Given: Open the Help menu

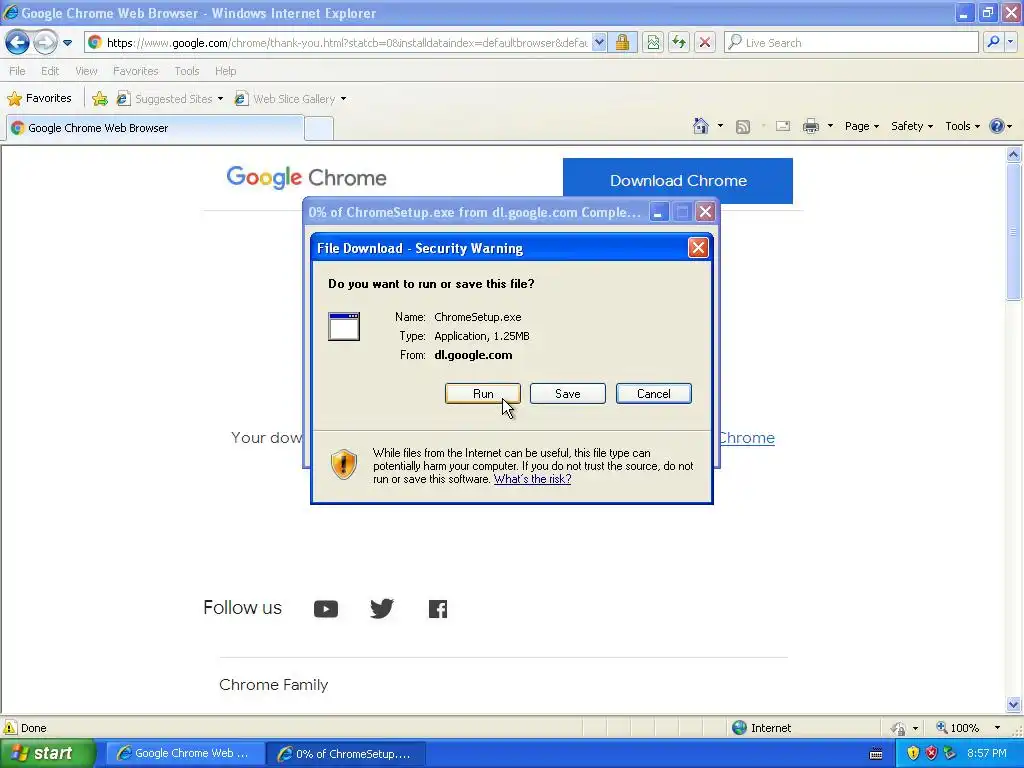Looking at the screenshot, I should [x=225, y=71].
